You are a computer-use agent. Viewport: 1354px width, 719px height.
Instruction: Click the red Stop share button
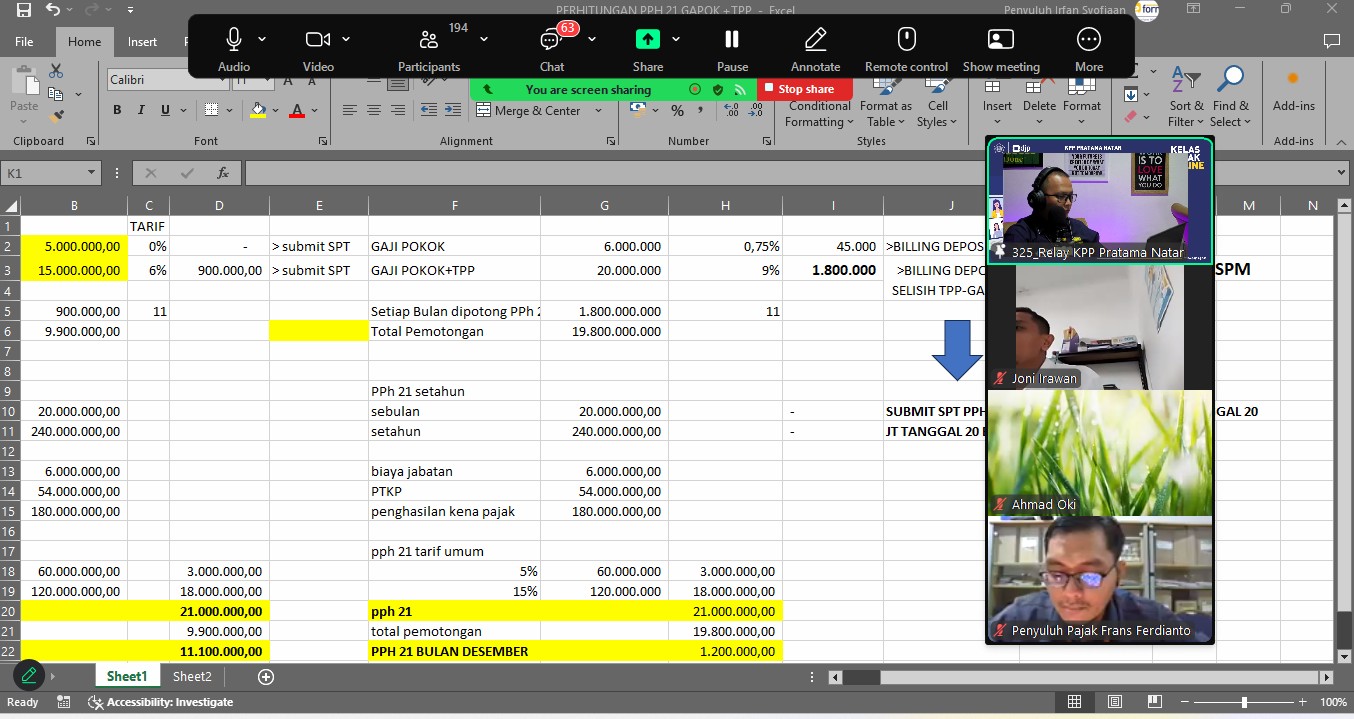point(805,89)
